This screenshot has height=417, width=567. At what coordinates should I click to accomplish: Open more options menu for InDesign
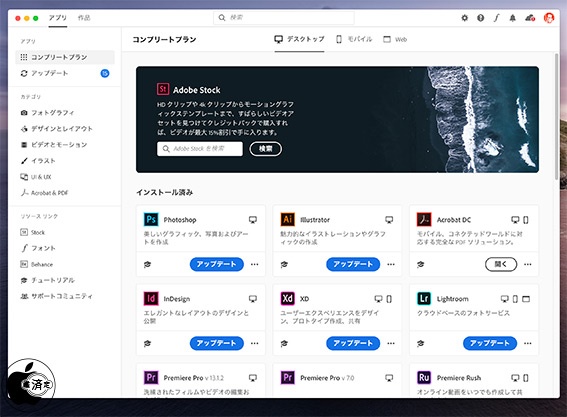[255, 343]
